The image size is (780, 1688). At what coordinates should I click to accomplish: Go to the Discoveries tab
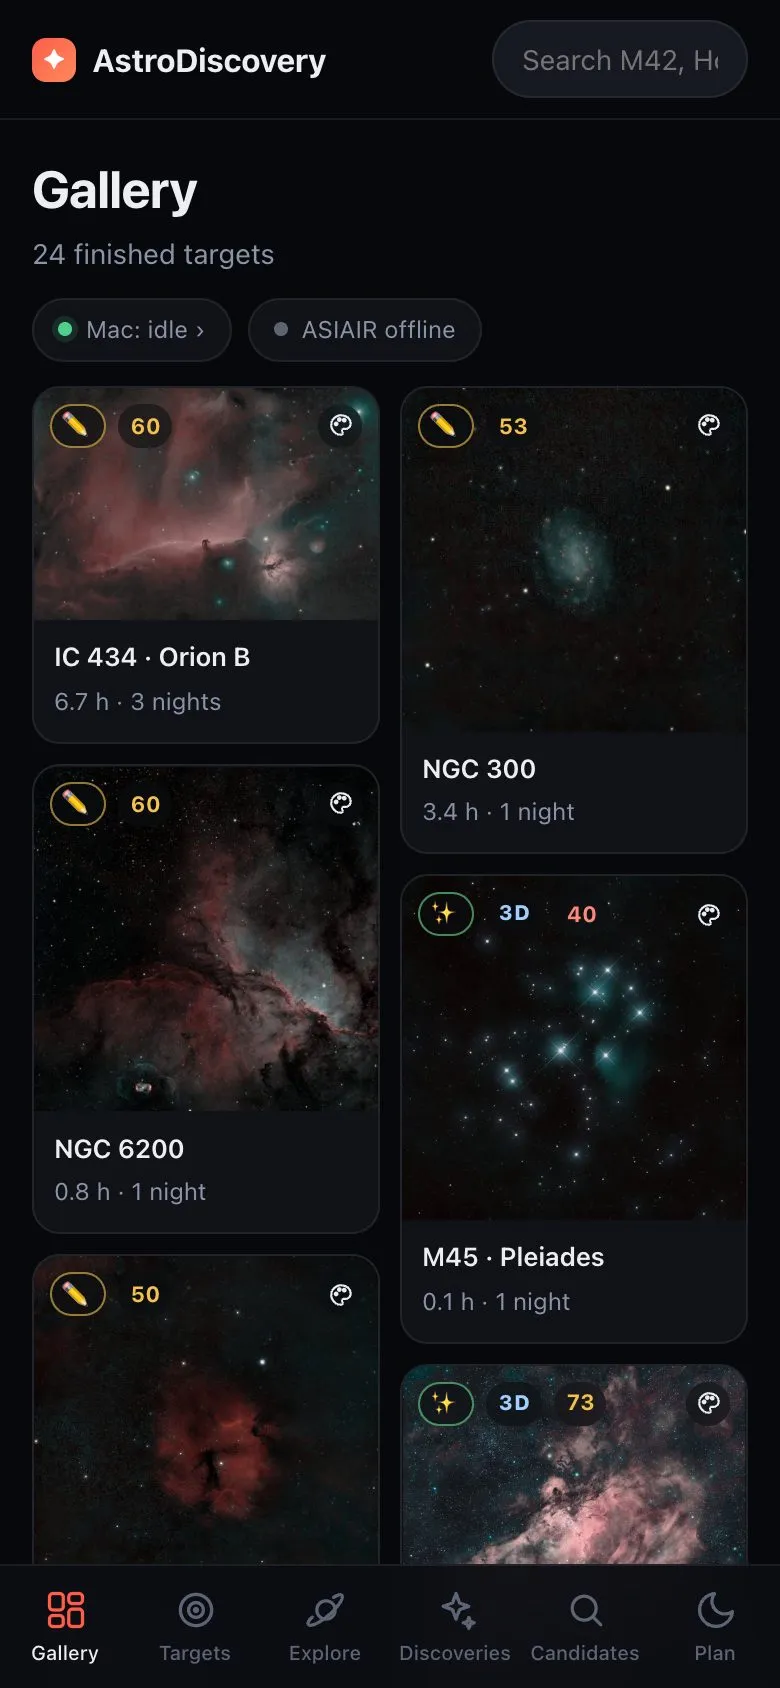[x=455, y=1626]
